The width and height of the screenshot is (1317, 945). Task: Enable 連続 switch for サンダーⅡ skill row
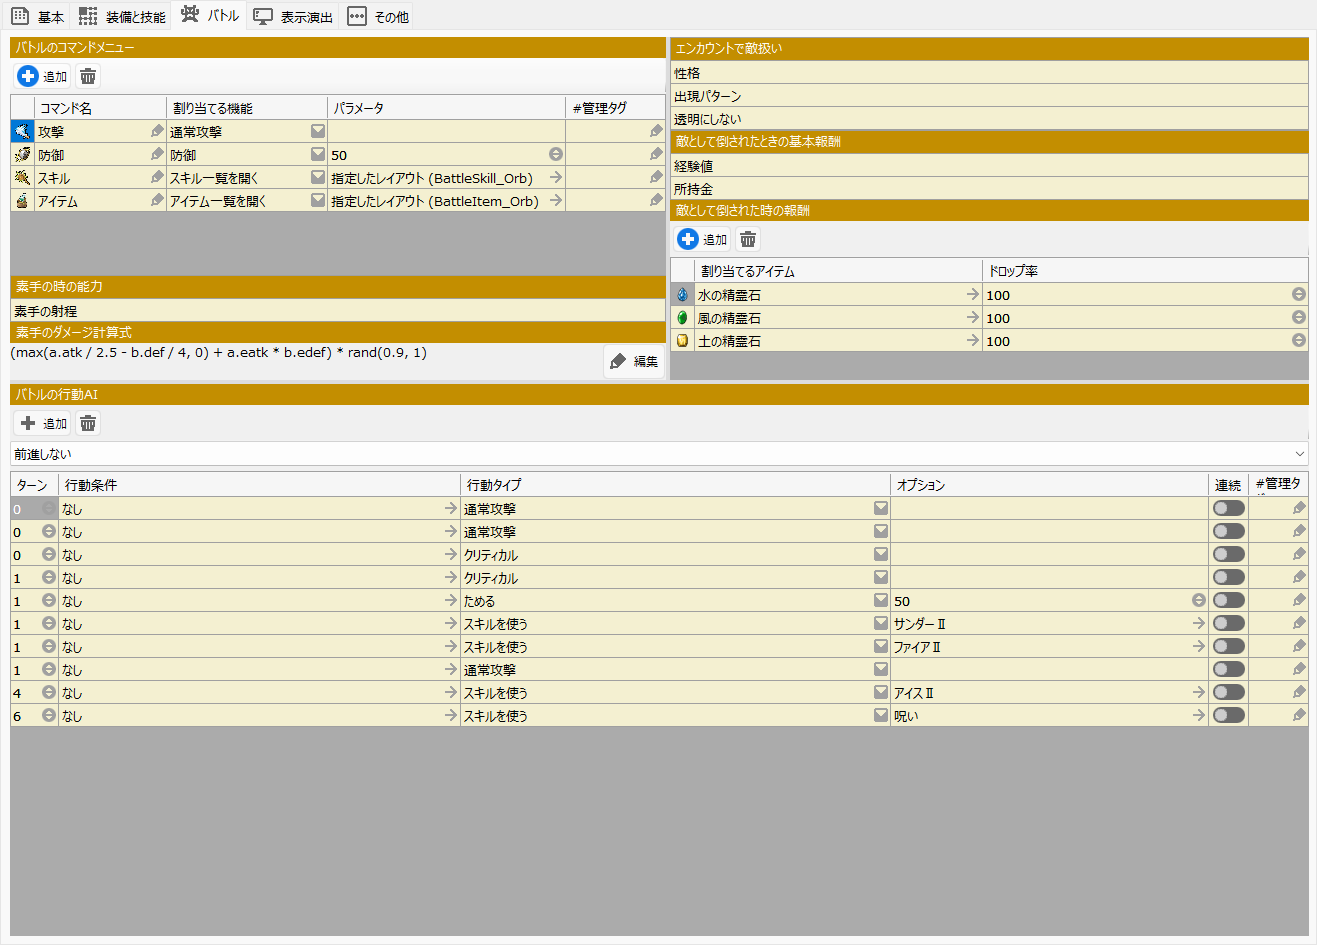coord(1228,623)
